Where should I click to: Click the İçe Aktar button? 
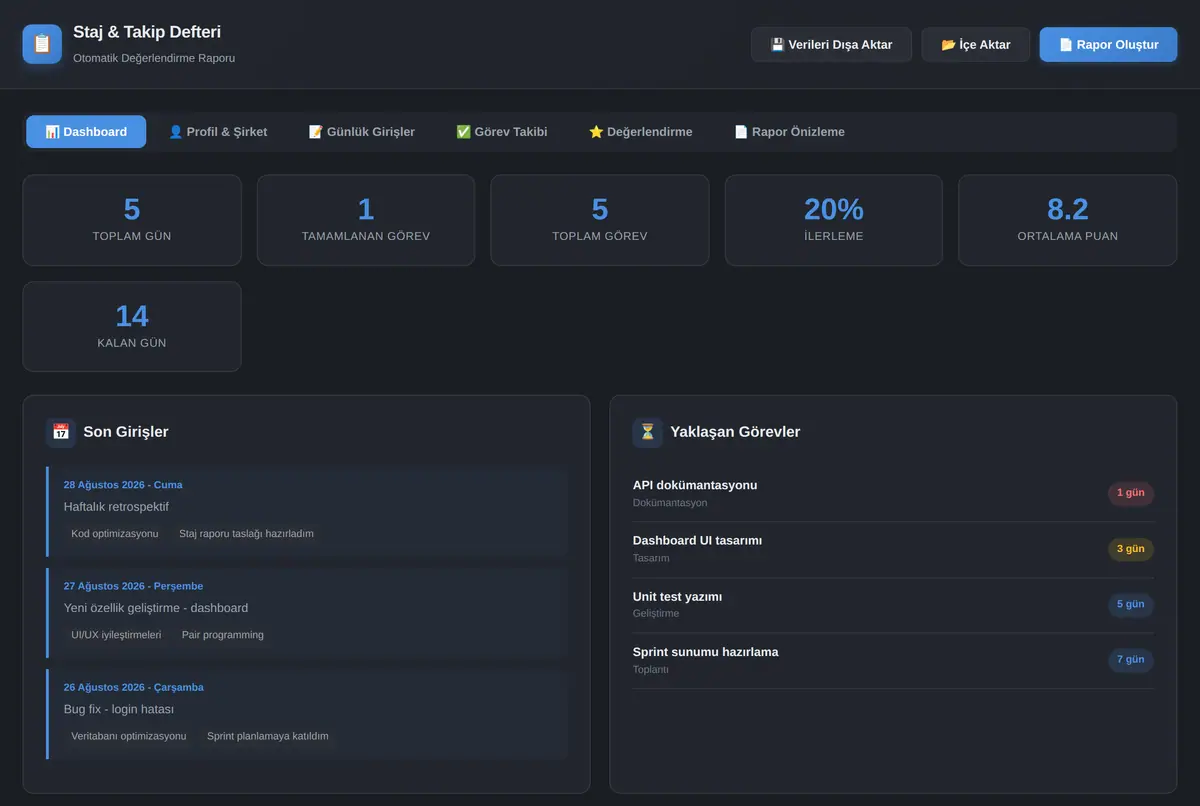click(976, 45)
